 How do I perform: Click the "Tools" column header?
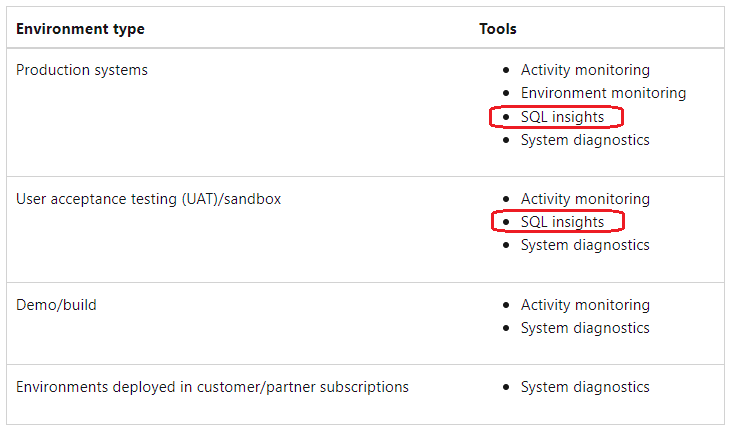[x=498, y=29]
